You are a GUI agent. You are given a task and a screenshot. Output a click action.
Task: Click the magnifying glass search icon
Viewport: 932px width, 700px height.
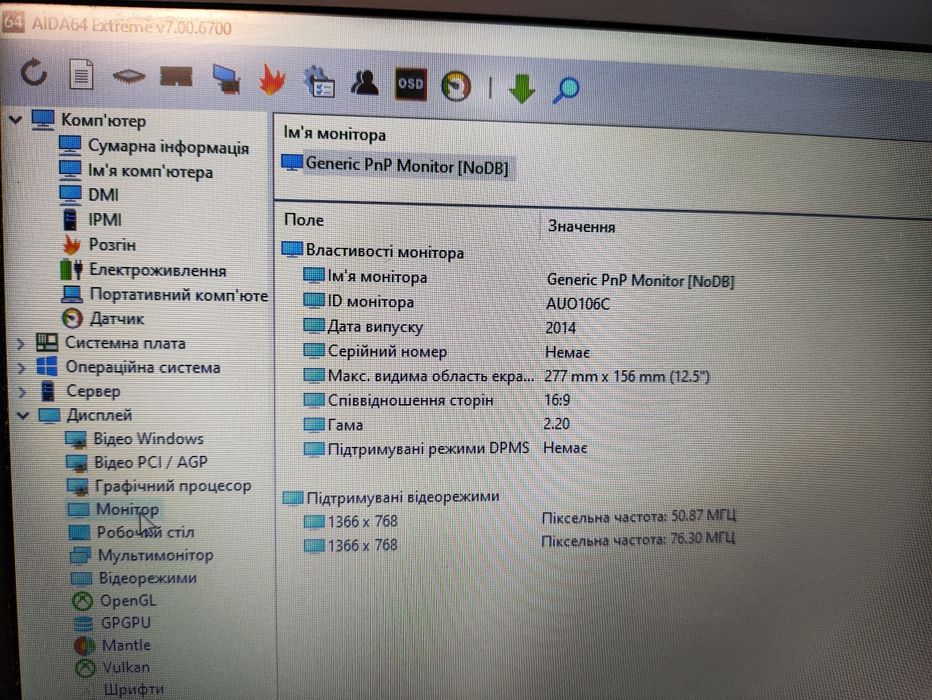pos(565,90)
